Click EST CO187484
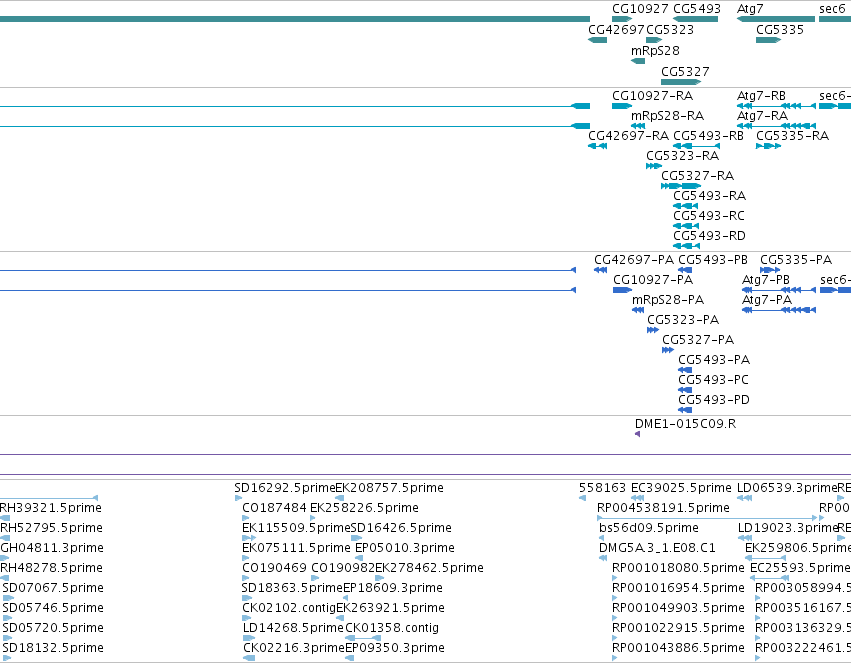Viewport: 851px width, 663px height. pos(245,518)
